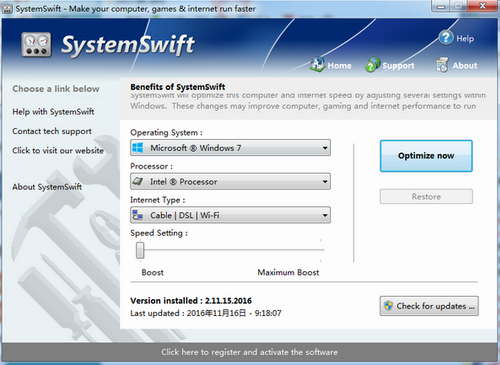Click the Check for updates button

pyautogui.click(x=429, y=306)
